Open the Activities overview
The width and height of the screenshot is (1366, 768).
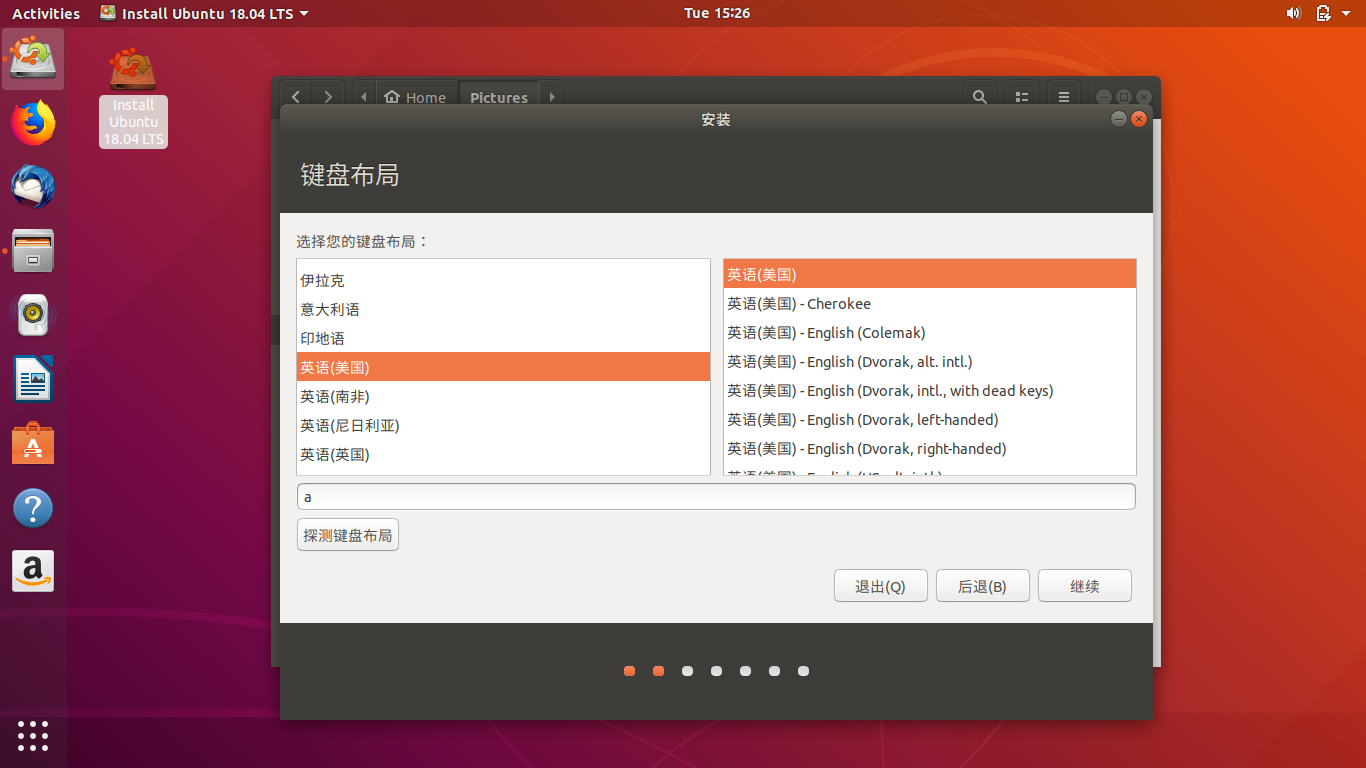[46, 13]
